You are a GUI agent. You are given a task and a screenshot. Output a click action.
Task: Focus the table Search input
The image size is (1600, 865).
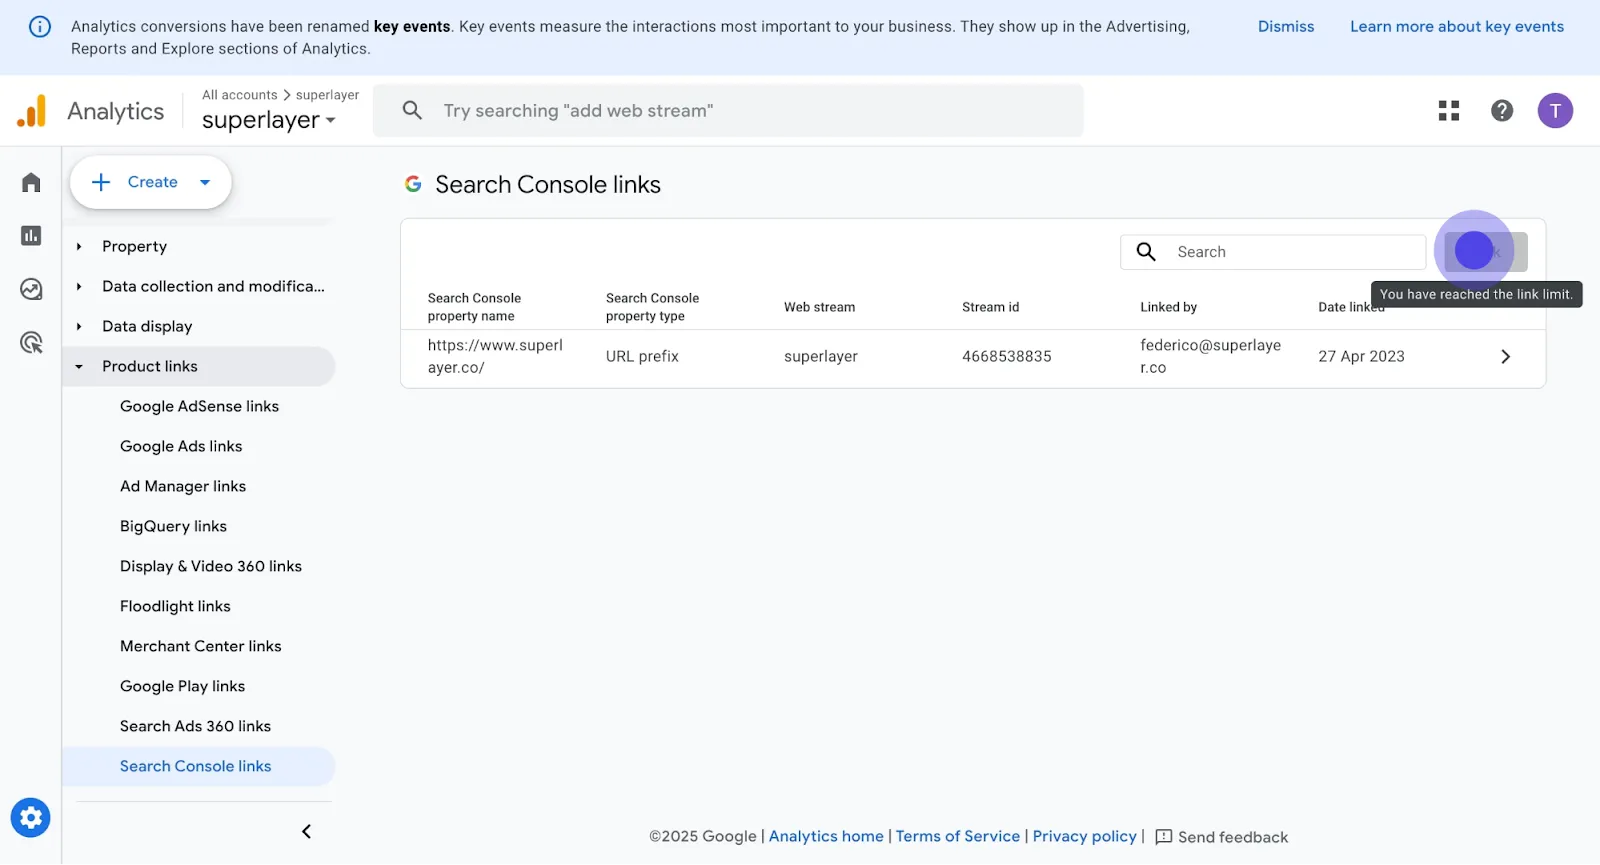coord(1273,252)
